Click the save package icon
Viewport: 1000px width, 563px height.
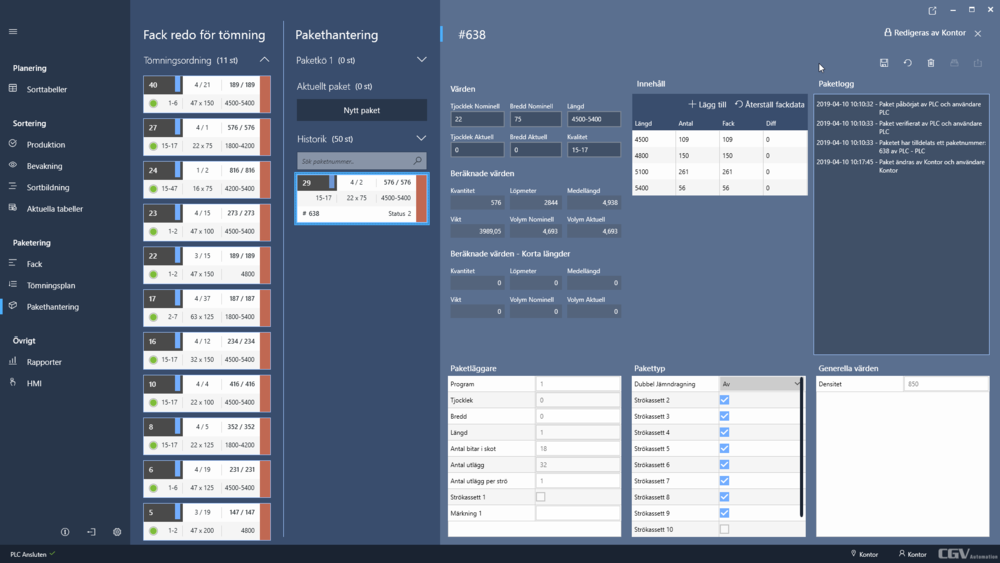pos(884,63)
